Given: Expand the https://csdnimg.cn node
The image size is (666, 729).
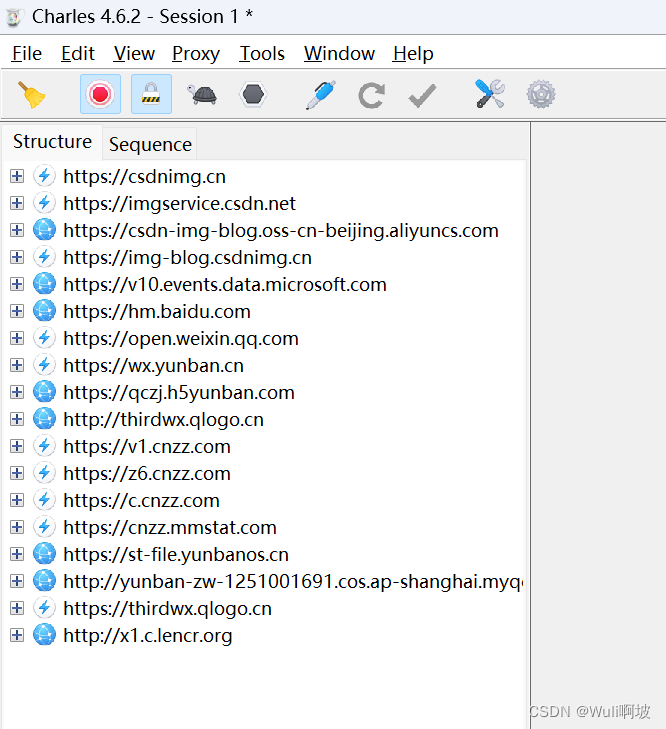Looking at the screenshot, I should [17, 176].
